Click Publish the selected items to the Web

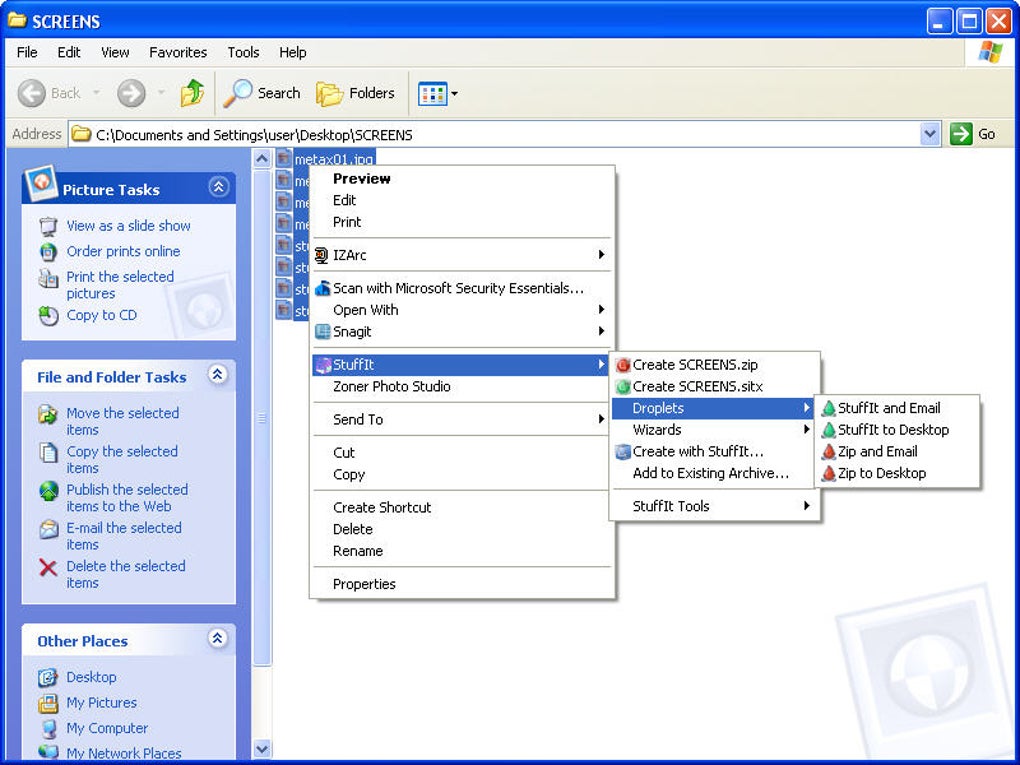tap(128, 498)
